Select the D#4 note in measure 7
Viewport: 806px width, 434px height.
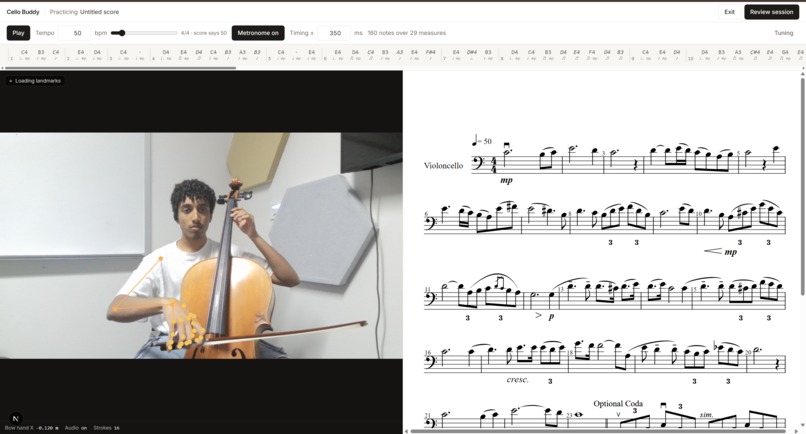pos(471,52)
